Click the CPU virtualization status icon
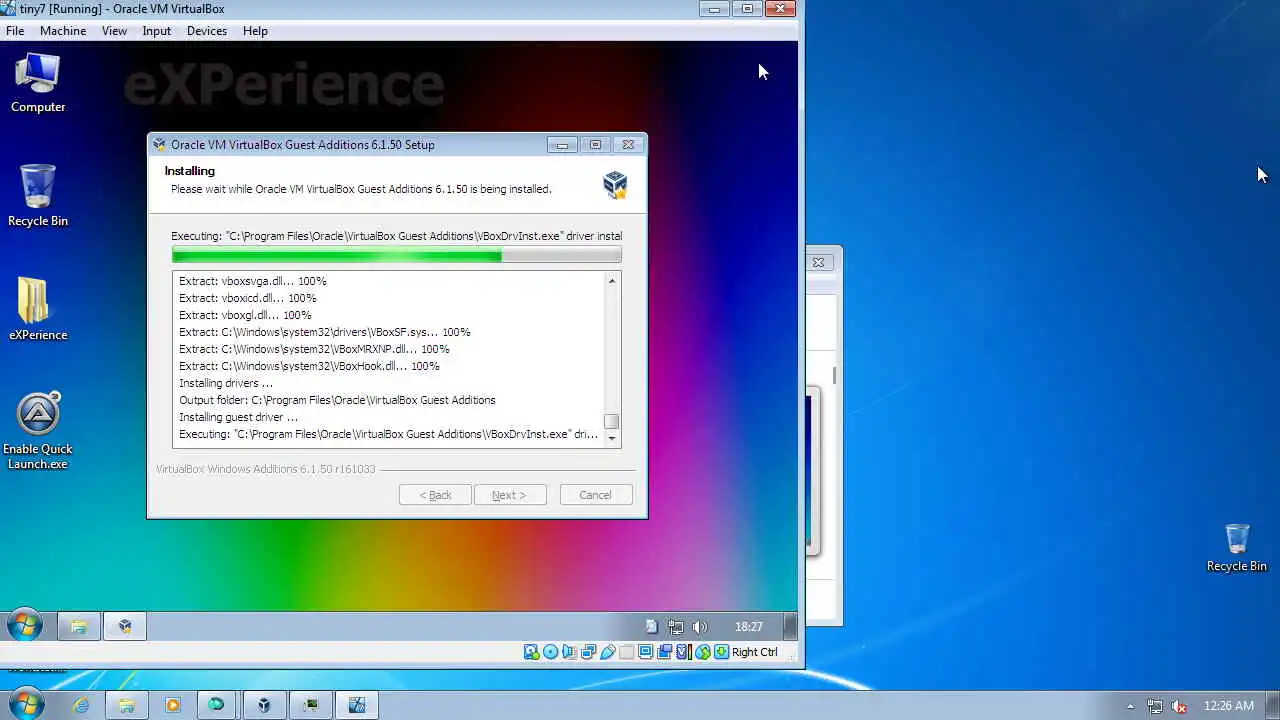The image size is (1280, 720). pos(684,652)
